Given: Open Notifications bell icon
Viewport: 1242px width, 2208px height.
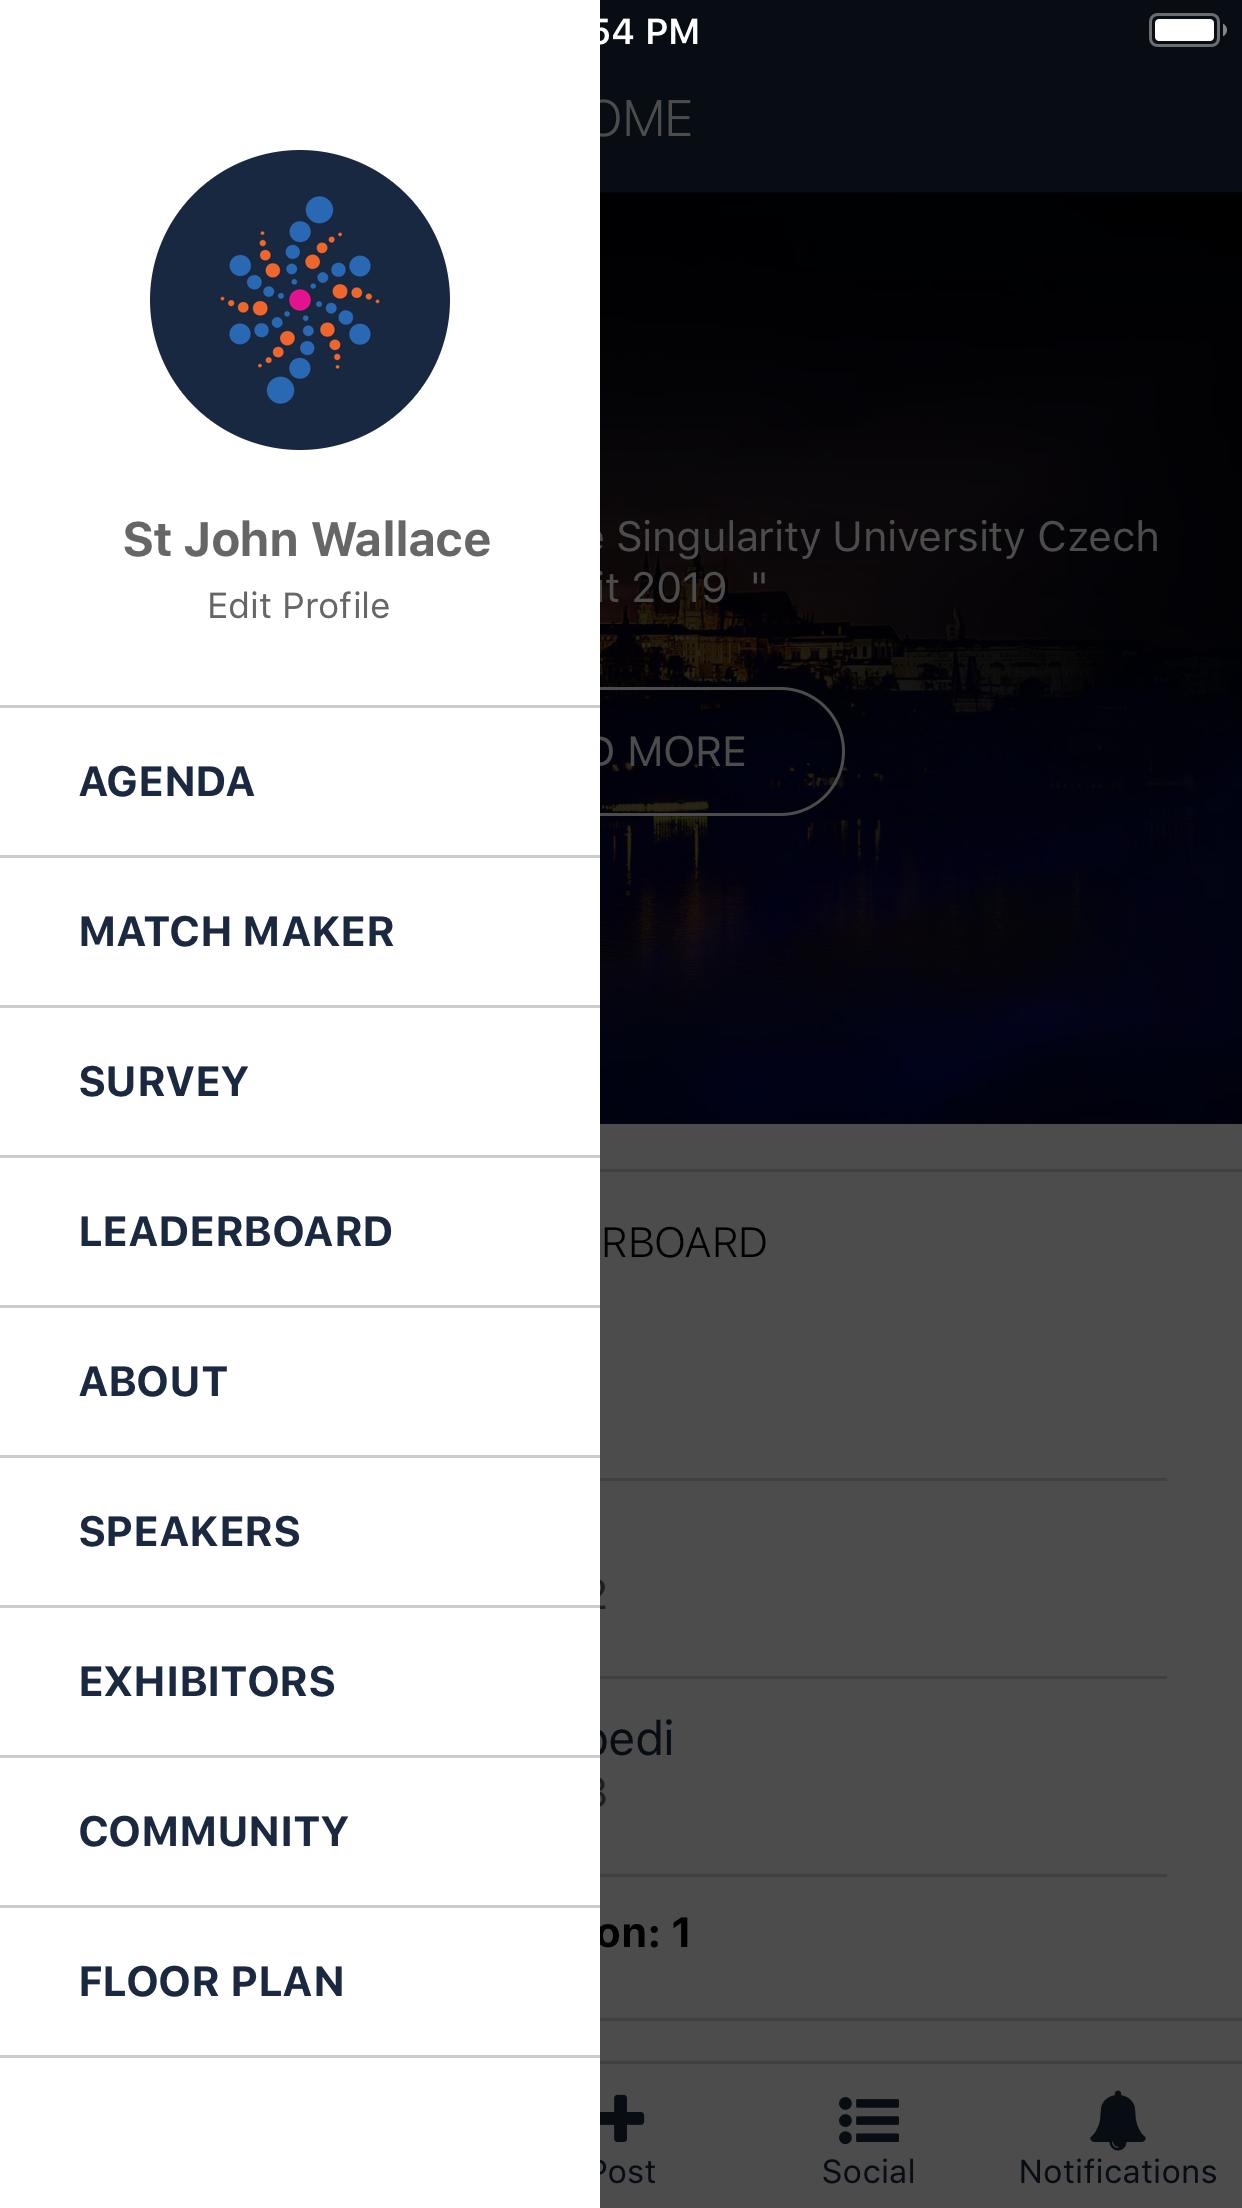Looking at the screenshot, I should [x=1117, y=2120].
